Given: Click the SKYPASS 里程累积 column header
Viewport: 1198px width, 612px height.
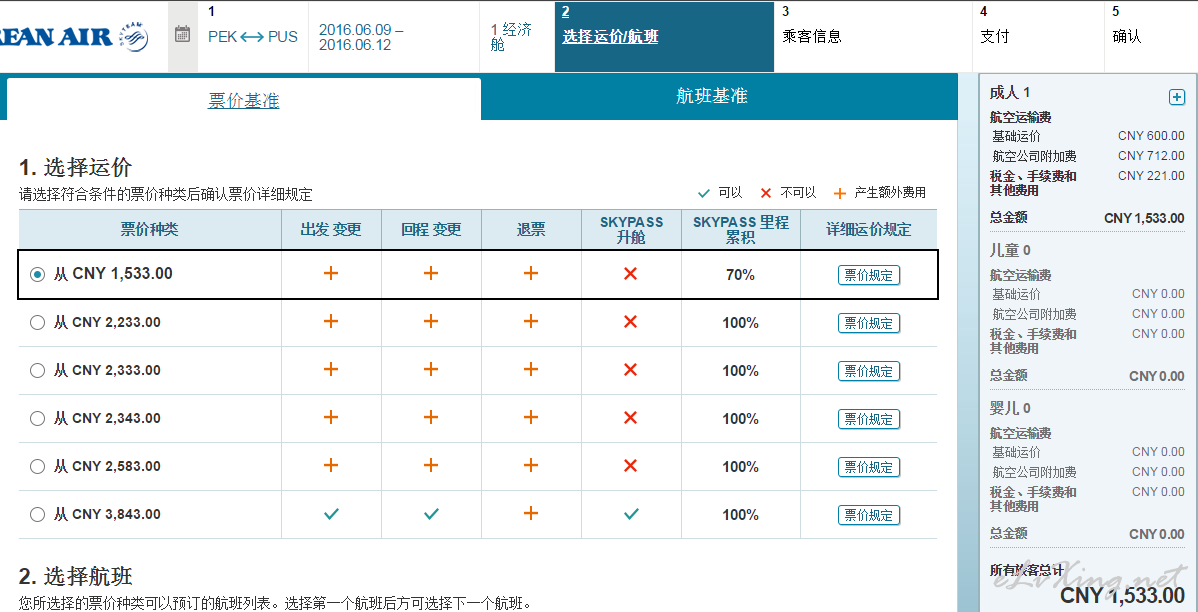Looking at the screenshot, I should click(x=740, y=229).
